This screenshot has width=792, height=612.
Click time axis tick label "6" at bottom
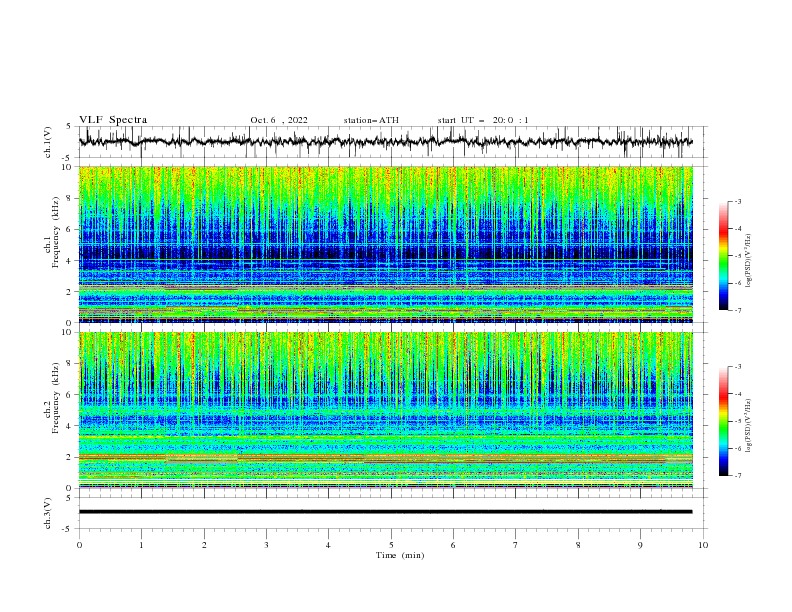(453, 545)
